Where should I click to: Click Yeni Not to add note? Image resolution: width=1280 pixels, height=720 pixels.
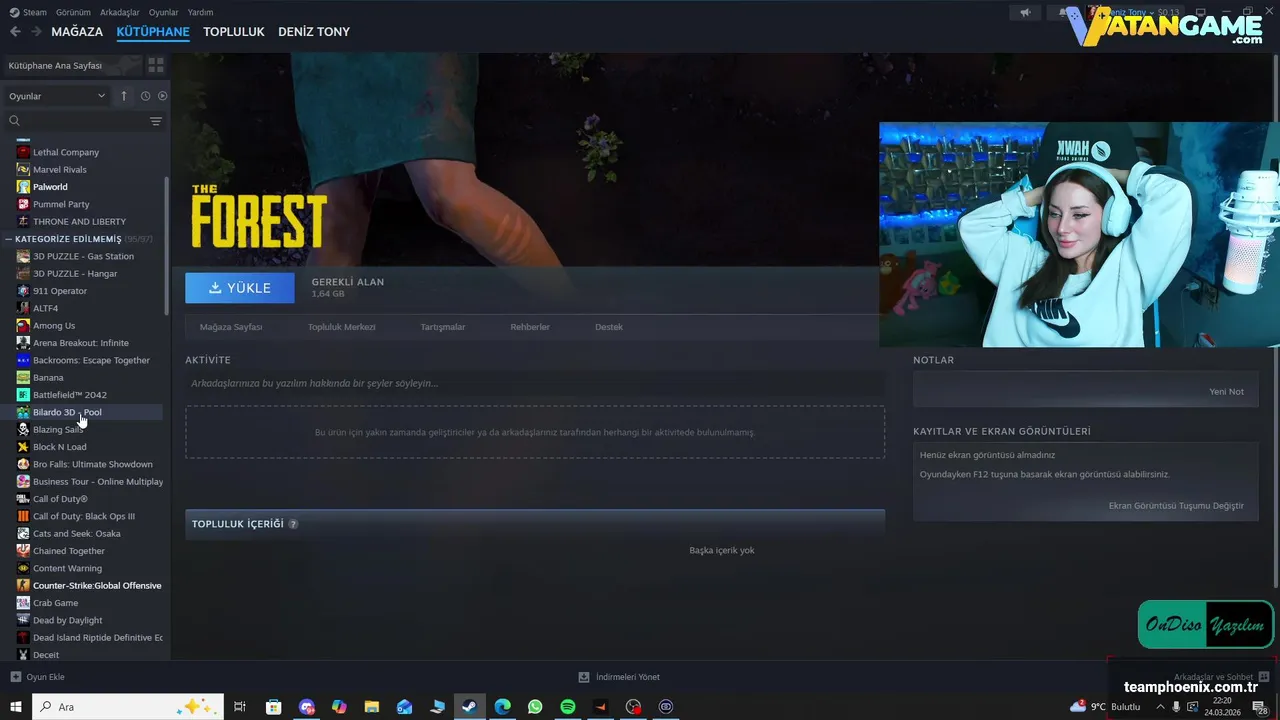click(1227, 391)
